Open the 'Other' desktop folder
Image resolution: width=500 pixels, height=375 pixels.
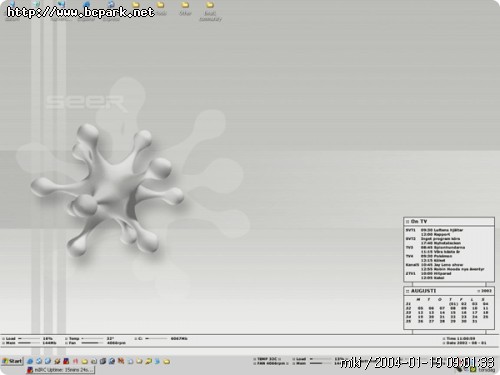(x=185, y=8)
